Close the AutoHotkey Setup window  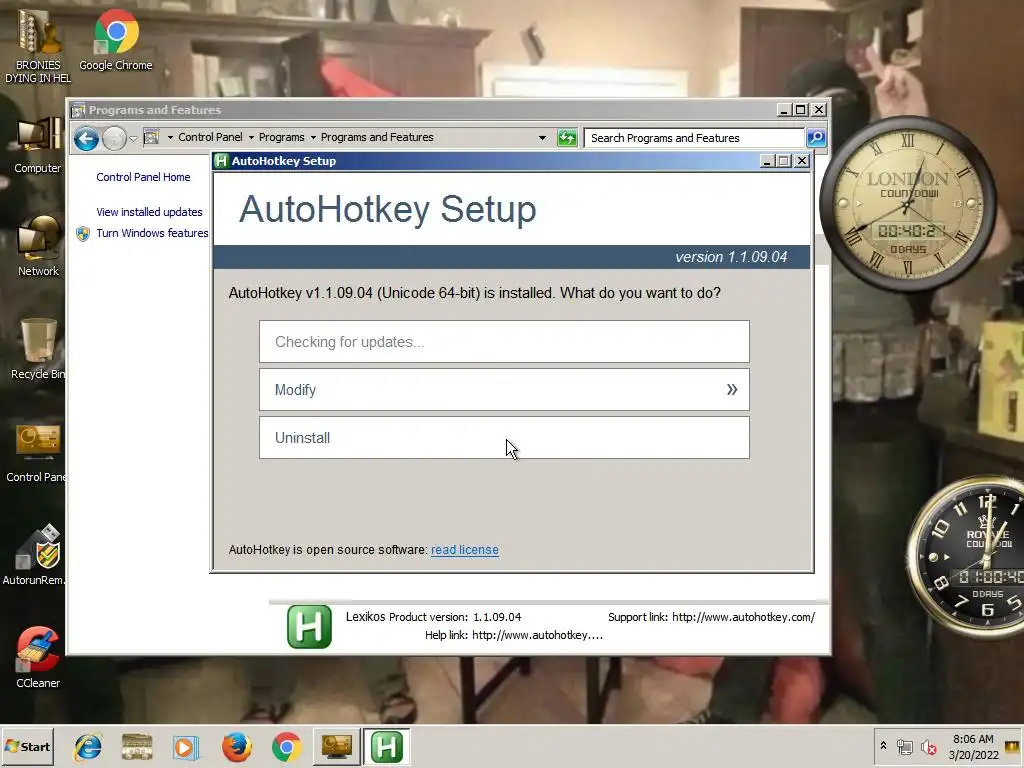pos(802,161)
